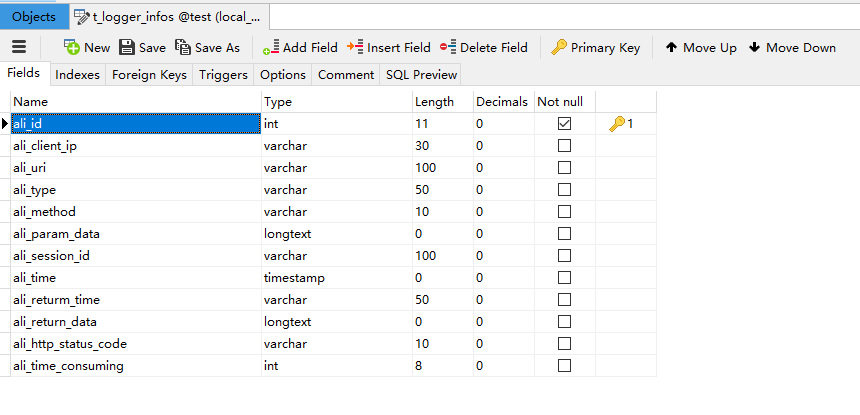860x415 pixels.
Task: Click the Add Field button label
Action: 310,48
